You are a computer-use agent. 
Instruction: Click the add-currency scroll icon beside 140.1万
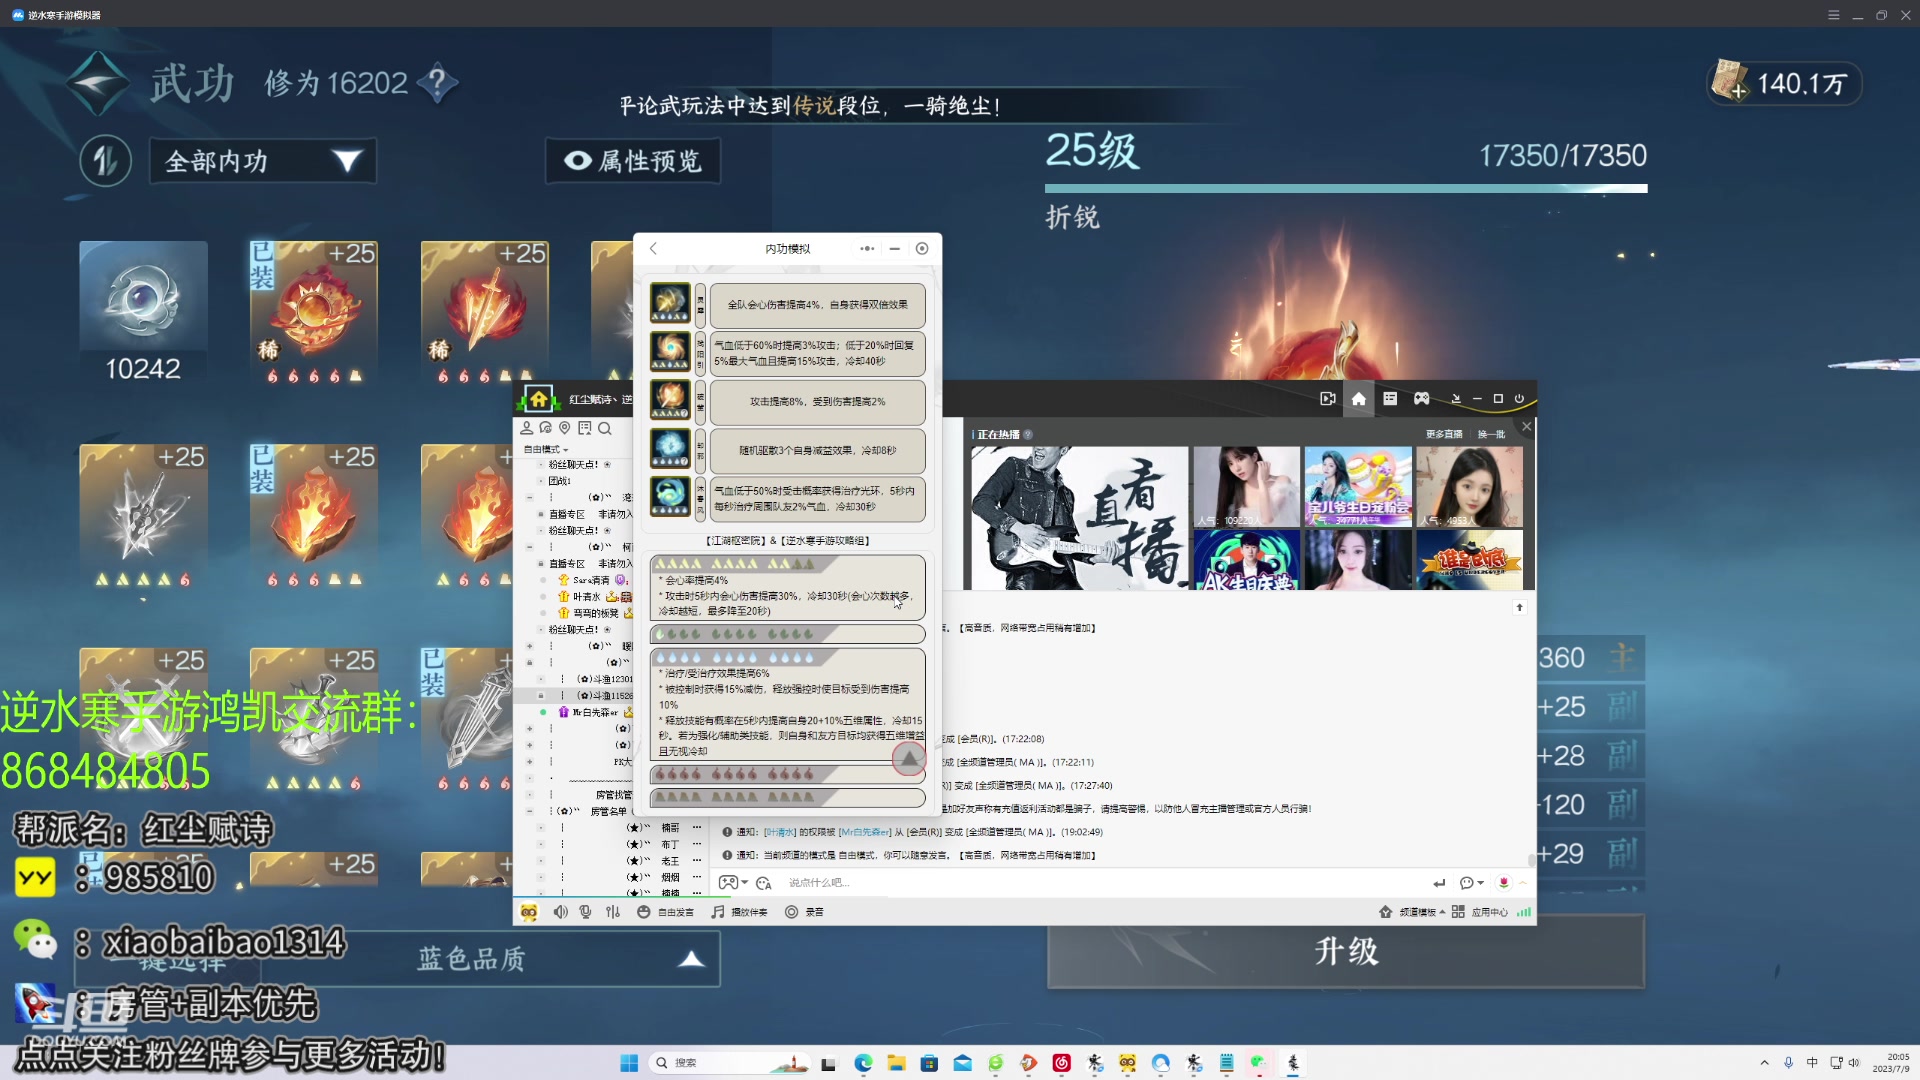click(x=1729, y=81)
